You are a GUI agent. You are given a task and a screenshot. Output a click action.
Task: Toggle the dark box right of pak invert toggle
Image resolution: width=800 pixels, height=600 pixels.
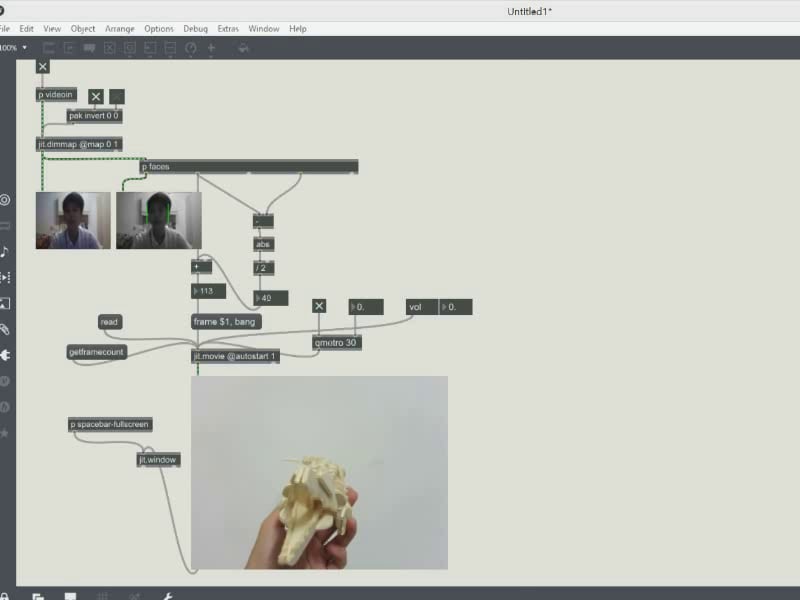(117, 96)
